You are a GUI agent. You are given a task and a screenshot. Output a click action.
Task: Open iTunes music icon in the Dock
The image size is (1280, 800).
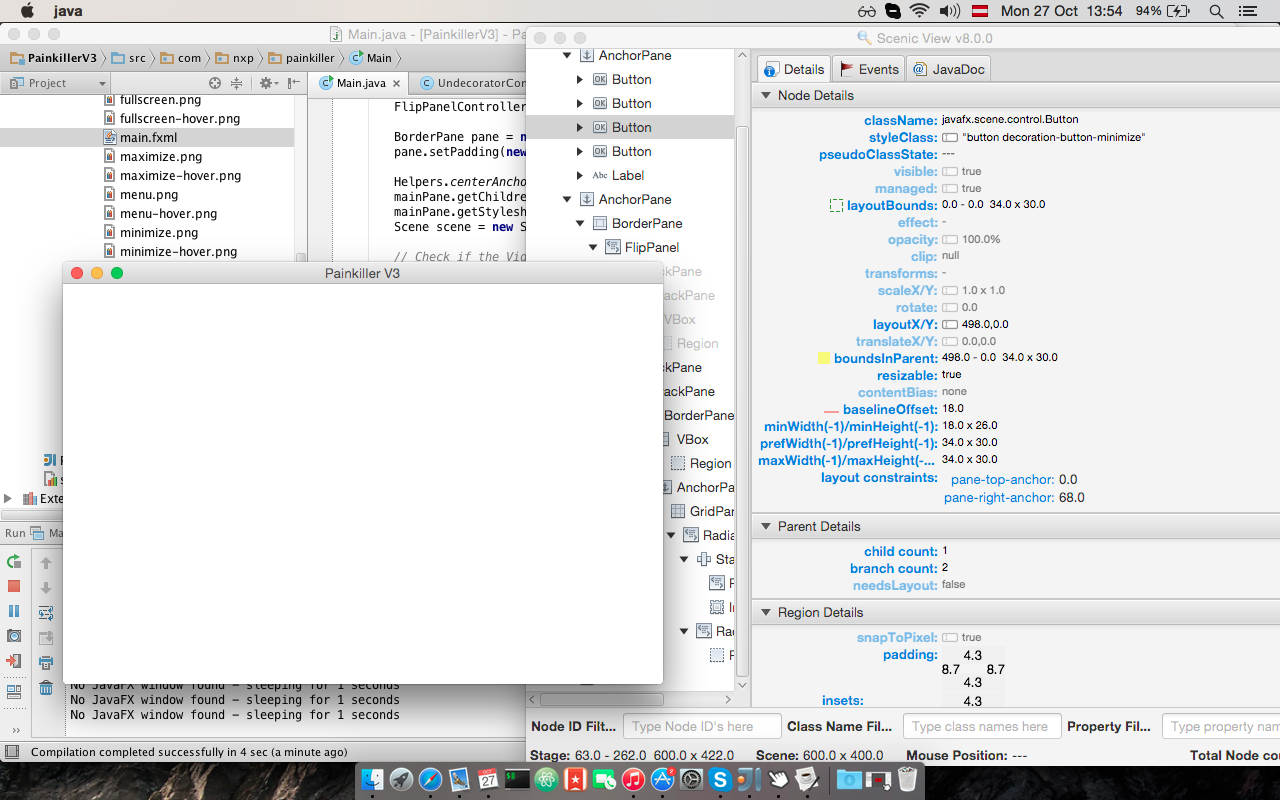tap(632, 779)
